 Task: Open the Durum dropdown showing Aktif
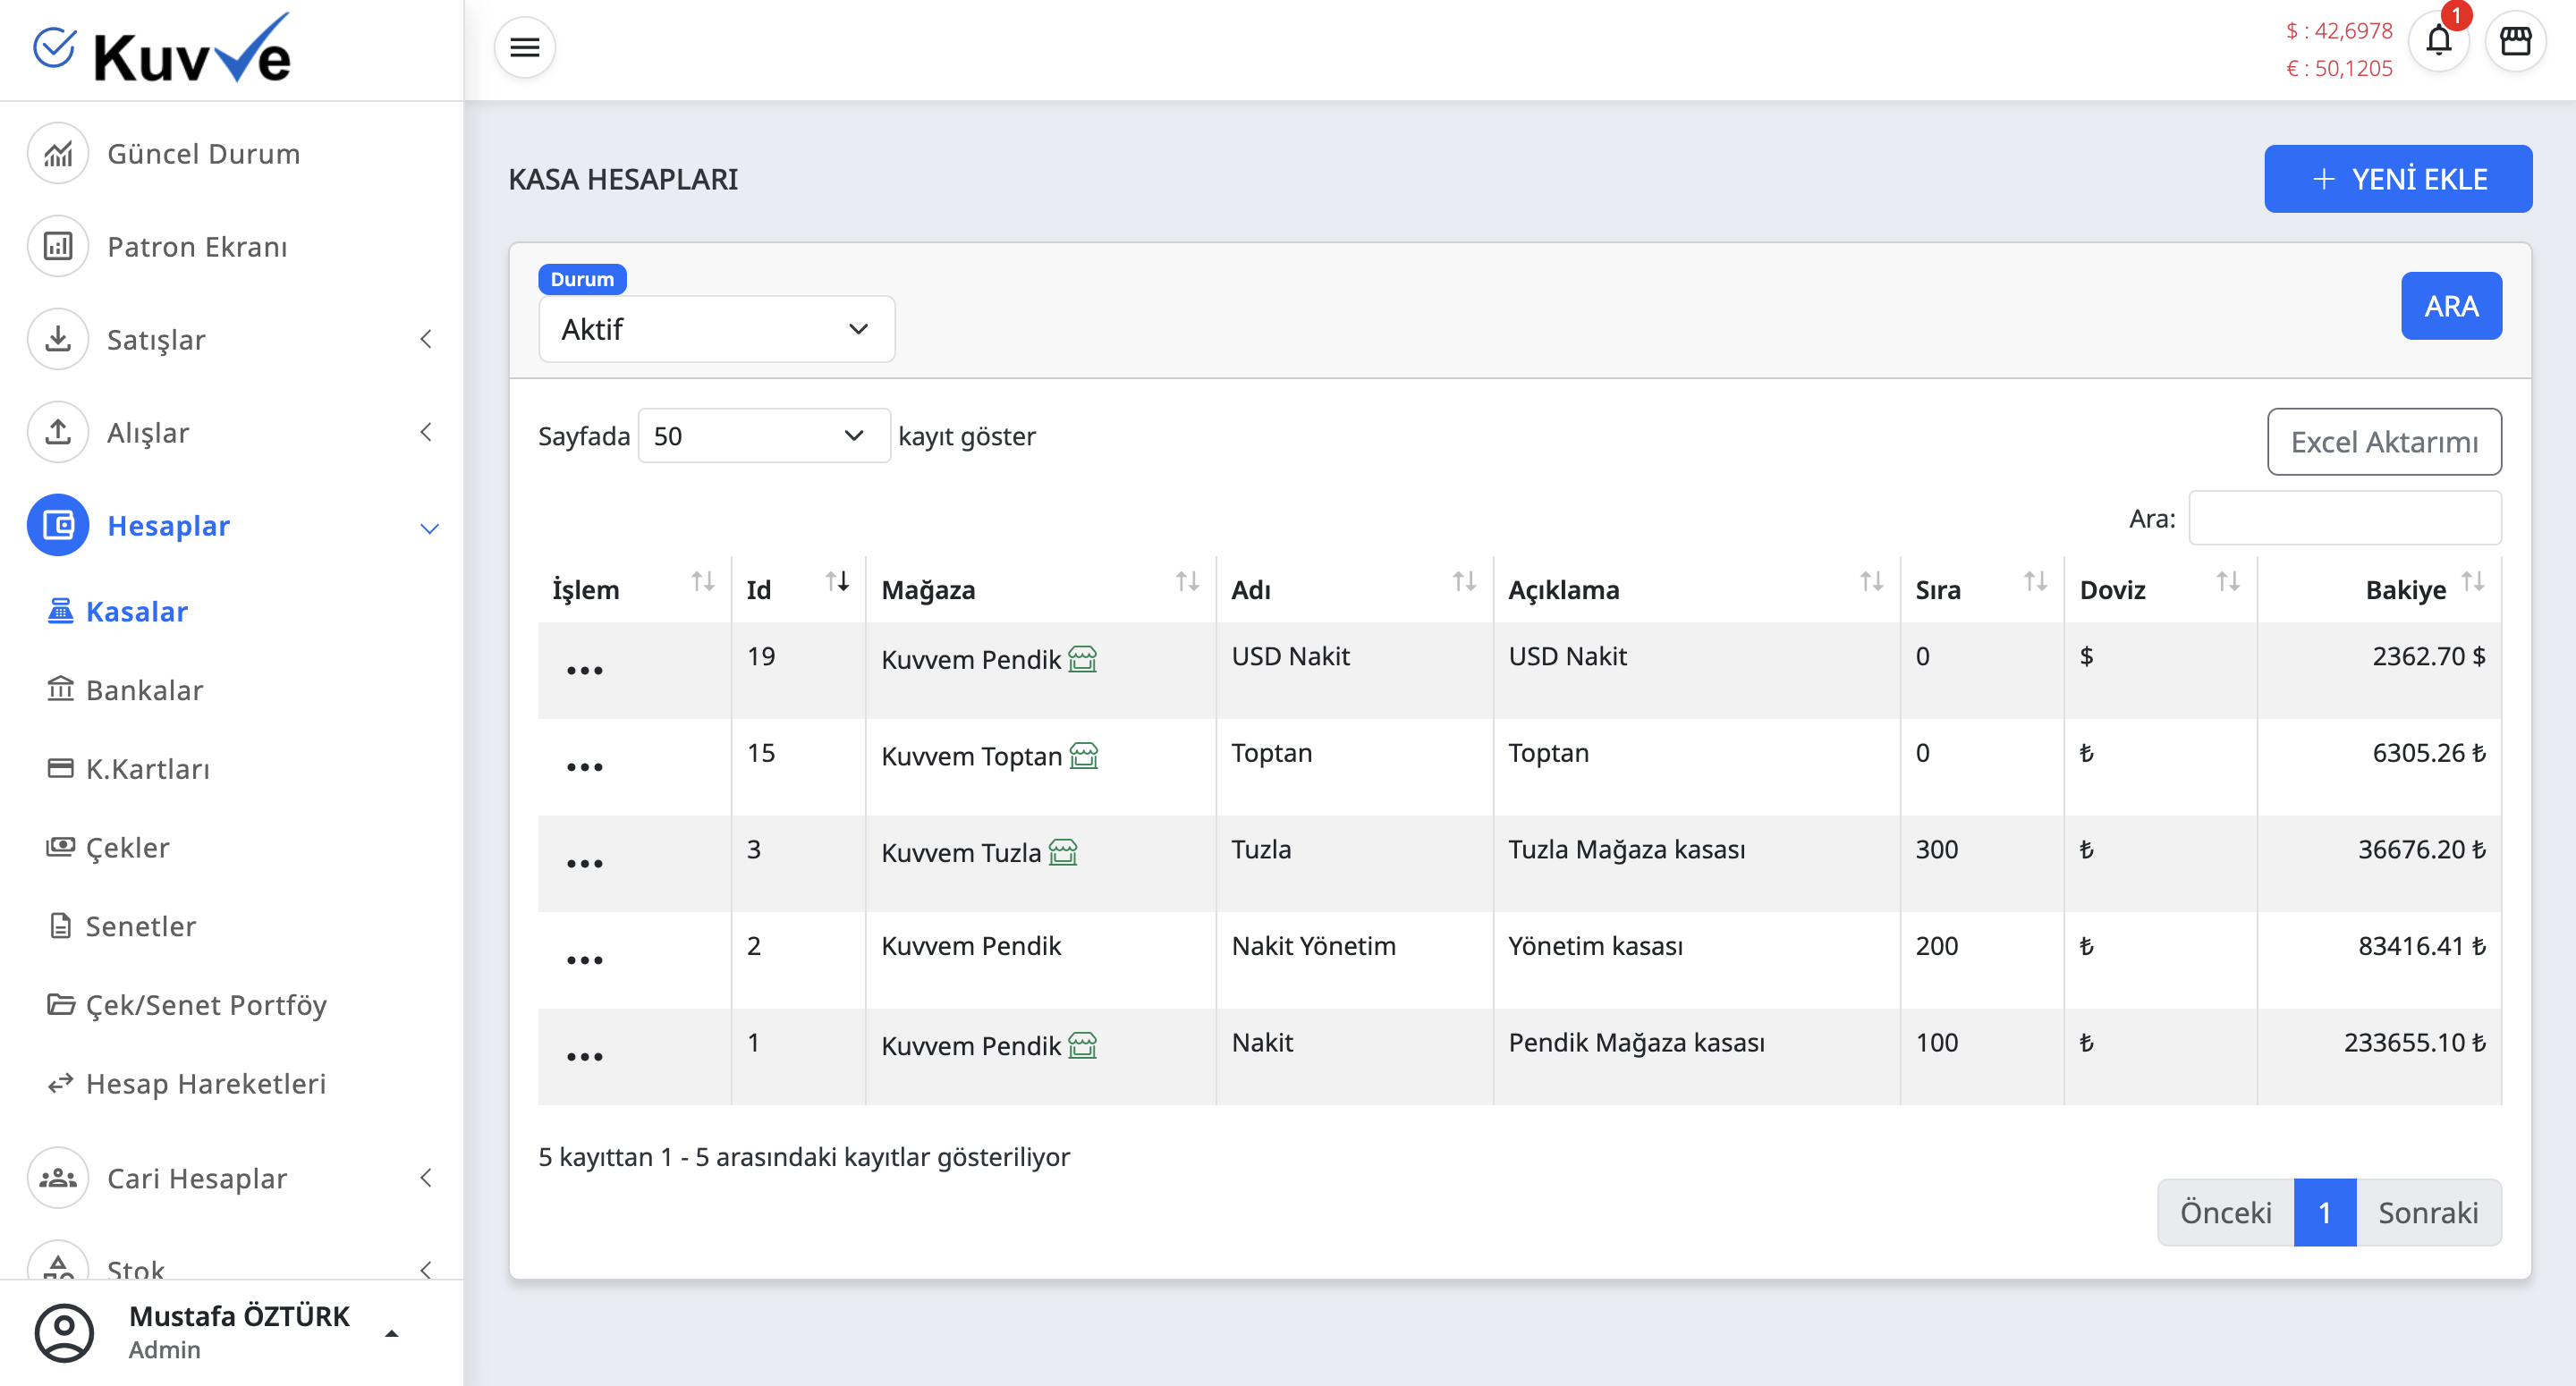point(716,329)
